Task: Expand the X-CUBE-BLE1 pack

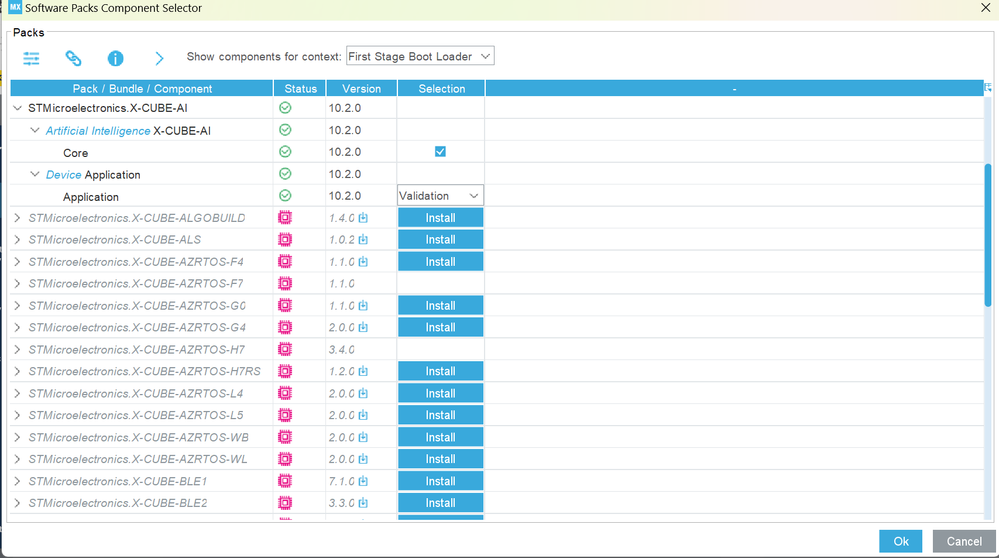Action: pyautogui.click(x=17, y=481)
